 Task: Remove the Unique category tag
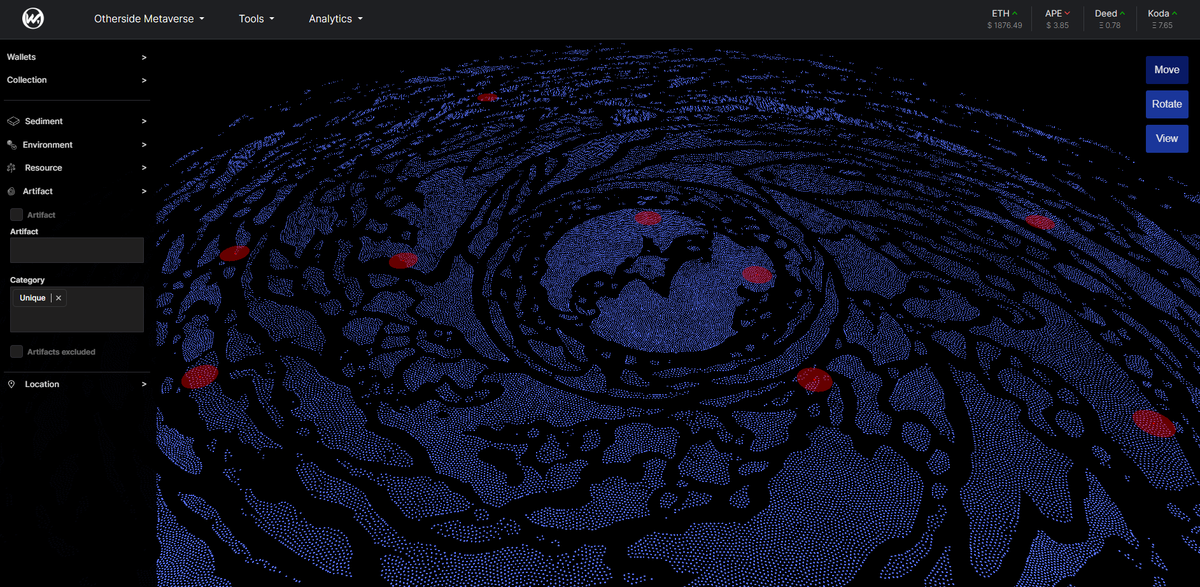pyautogui.click(x=59, y=298)
